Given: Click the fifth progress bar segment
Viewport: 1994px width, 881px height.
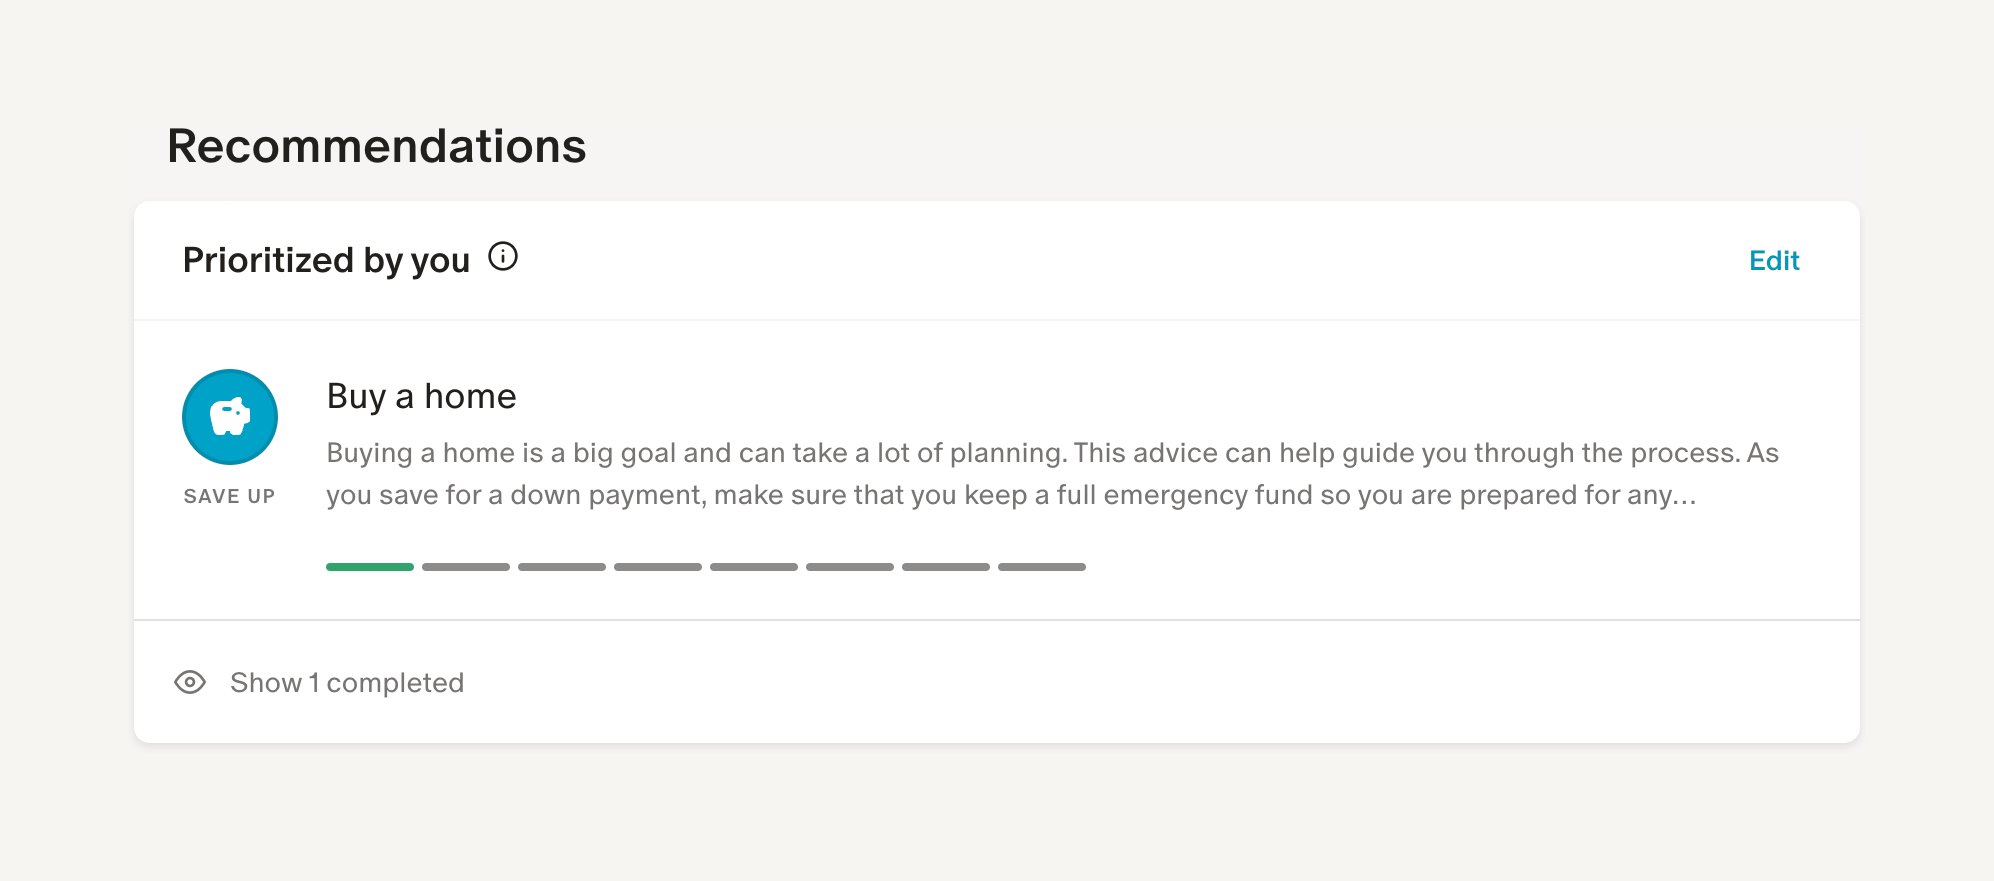Looking at the screenshot, I should 754,567.
